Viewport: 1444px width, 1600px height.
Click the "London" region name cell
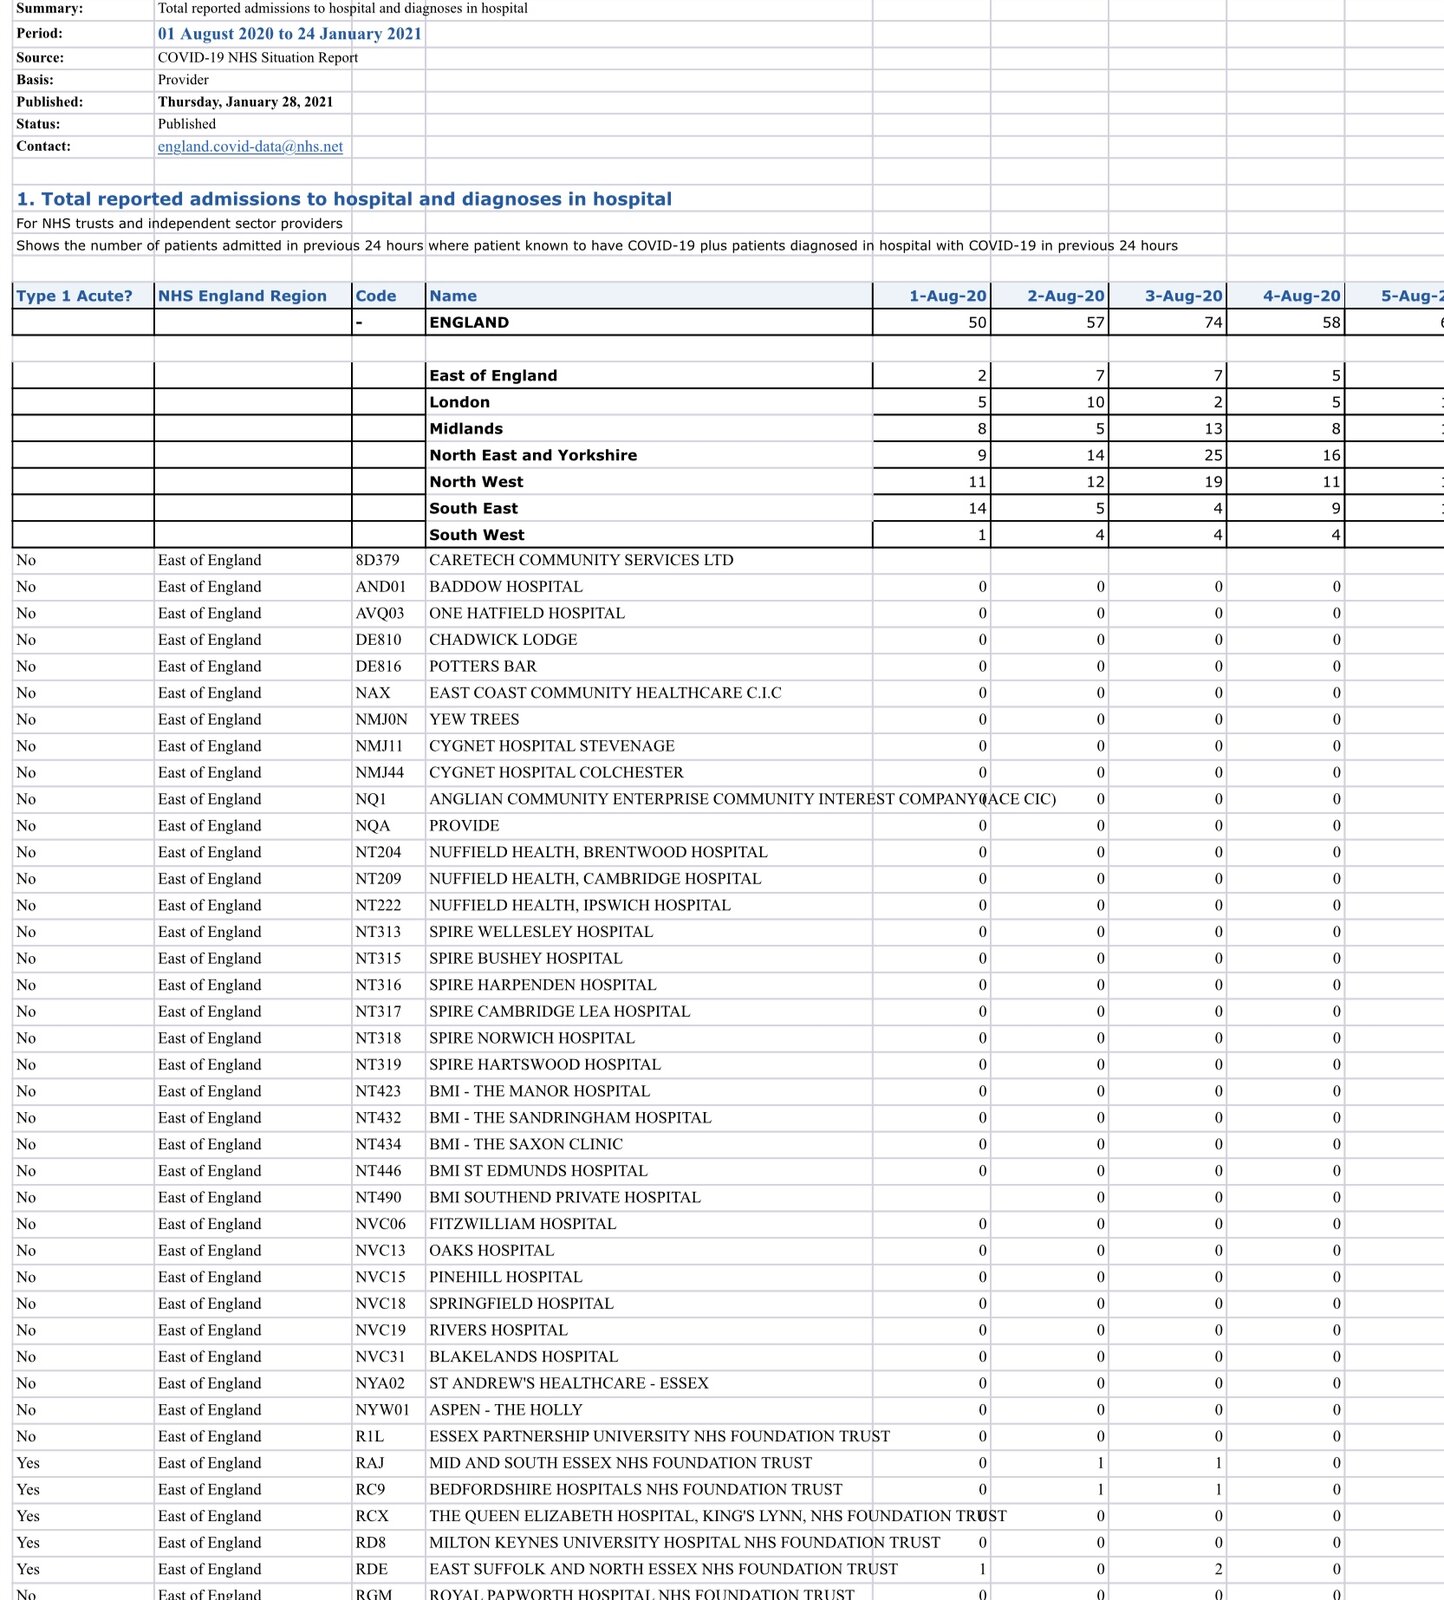(x=459, y=403)
